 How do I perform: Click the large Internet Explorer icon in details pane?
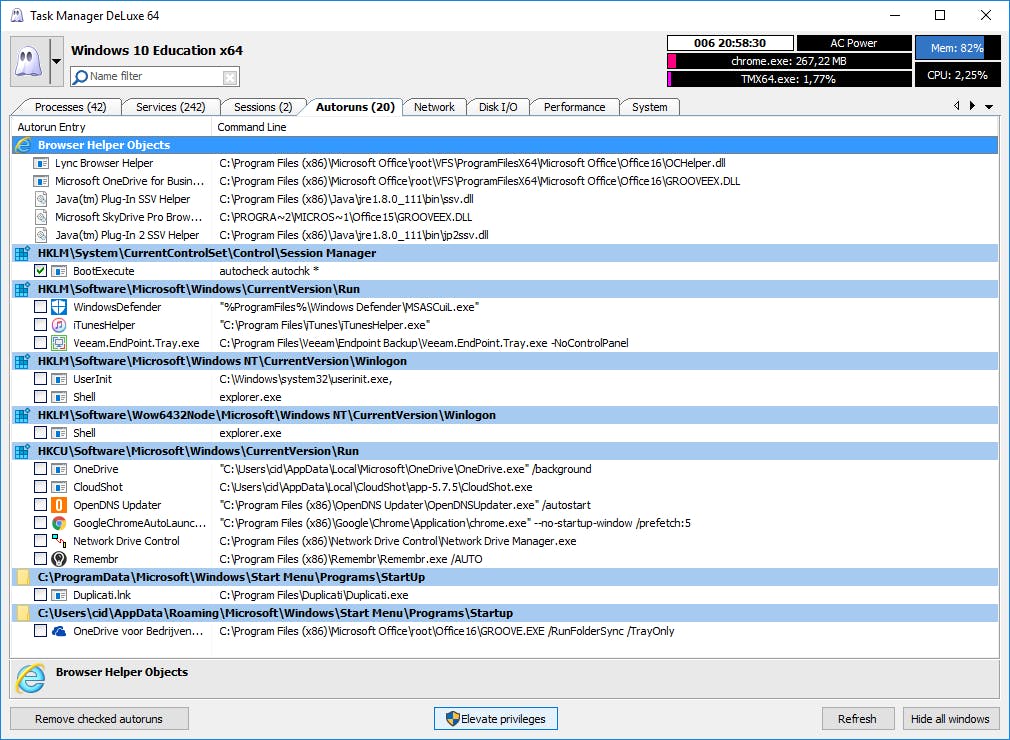(x=30, y=679)
